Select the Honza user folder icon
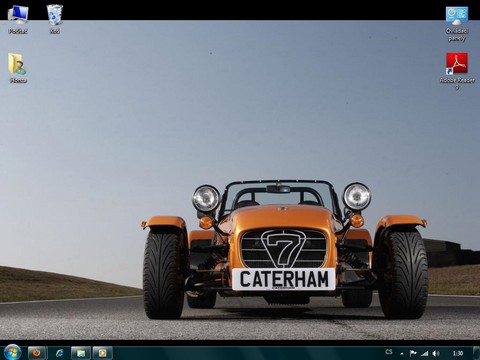 tap(18, 68)
